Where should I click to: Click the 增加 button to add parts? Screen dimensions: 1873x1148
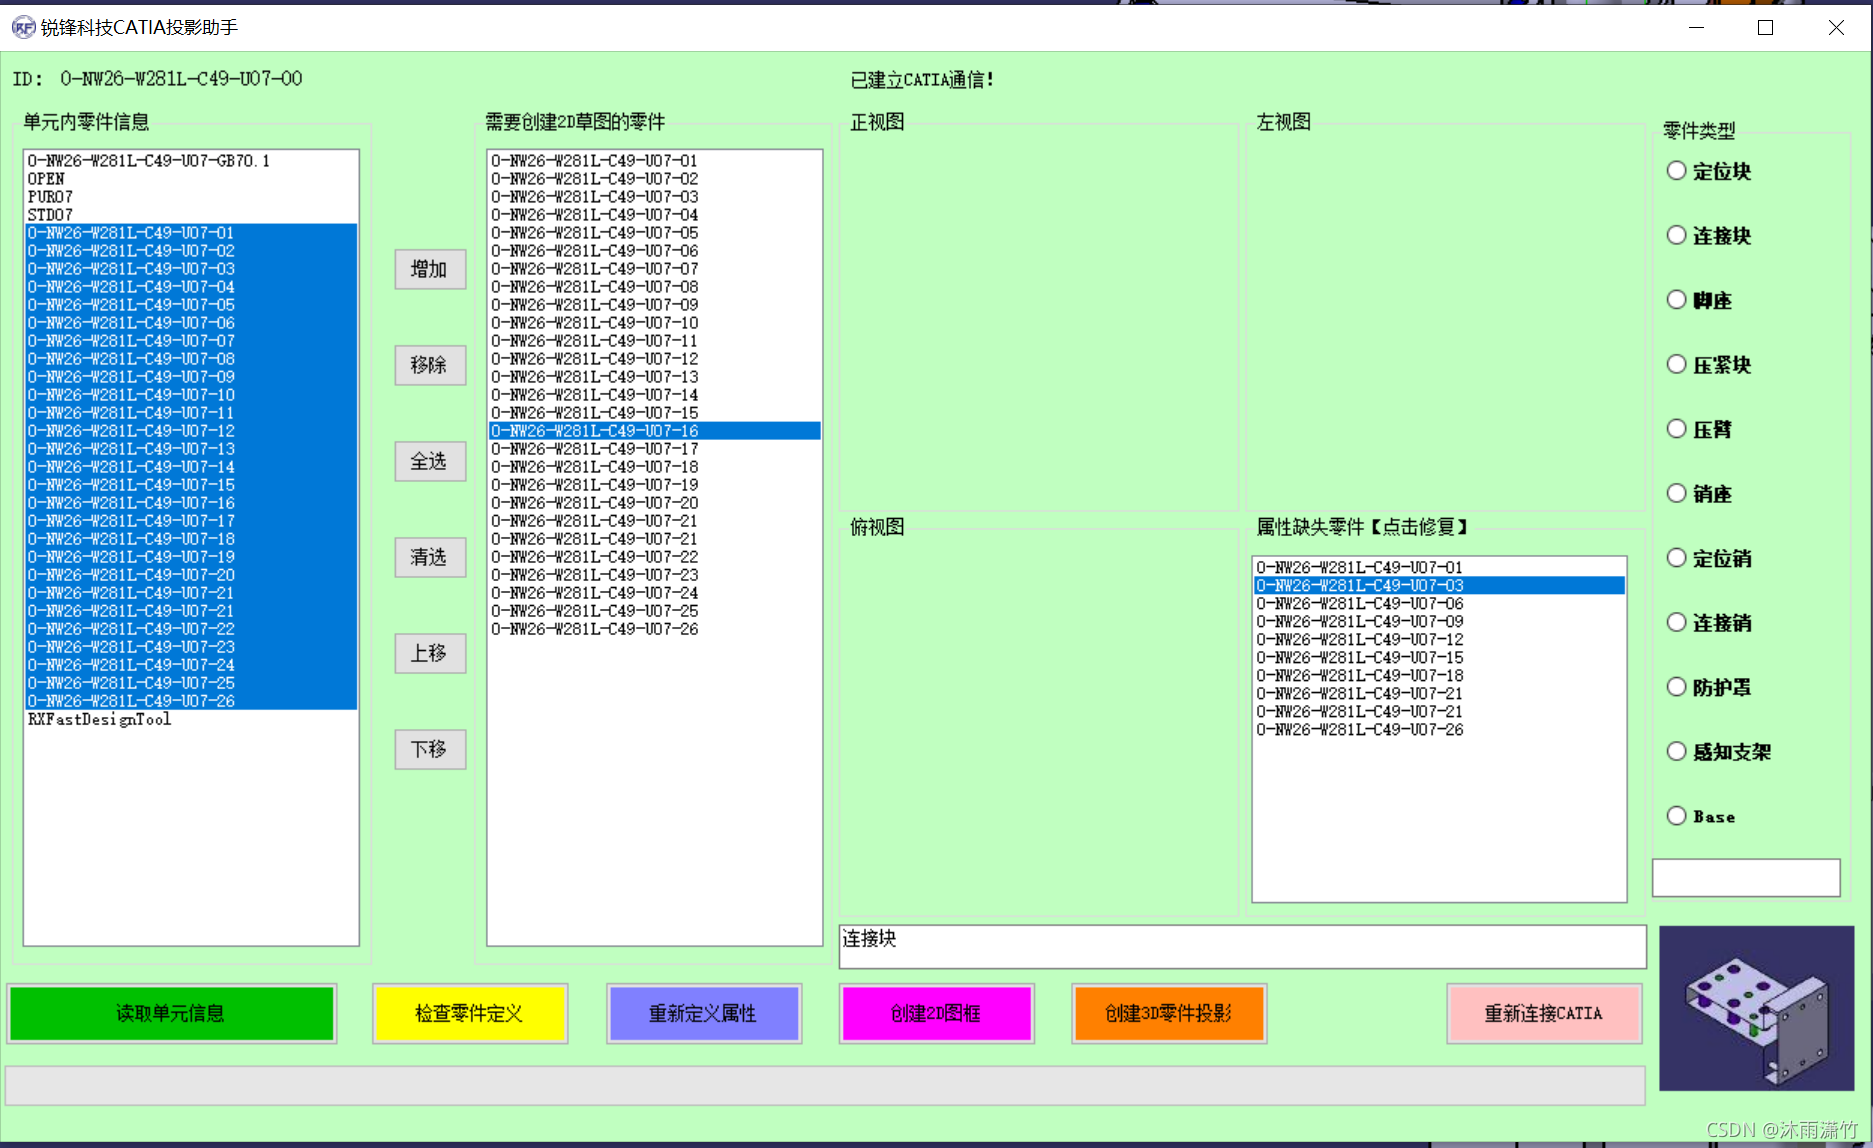[429, 268]
